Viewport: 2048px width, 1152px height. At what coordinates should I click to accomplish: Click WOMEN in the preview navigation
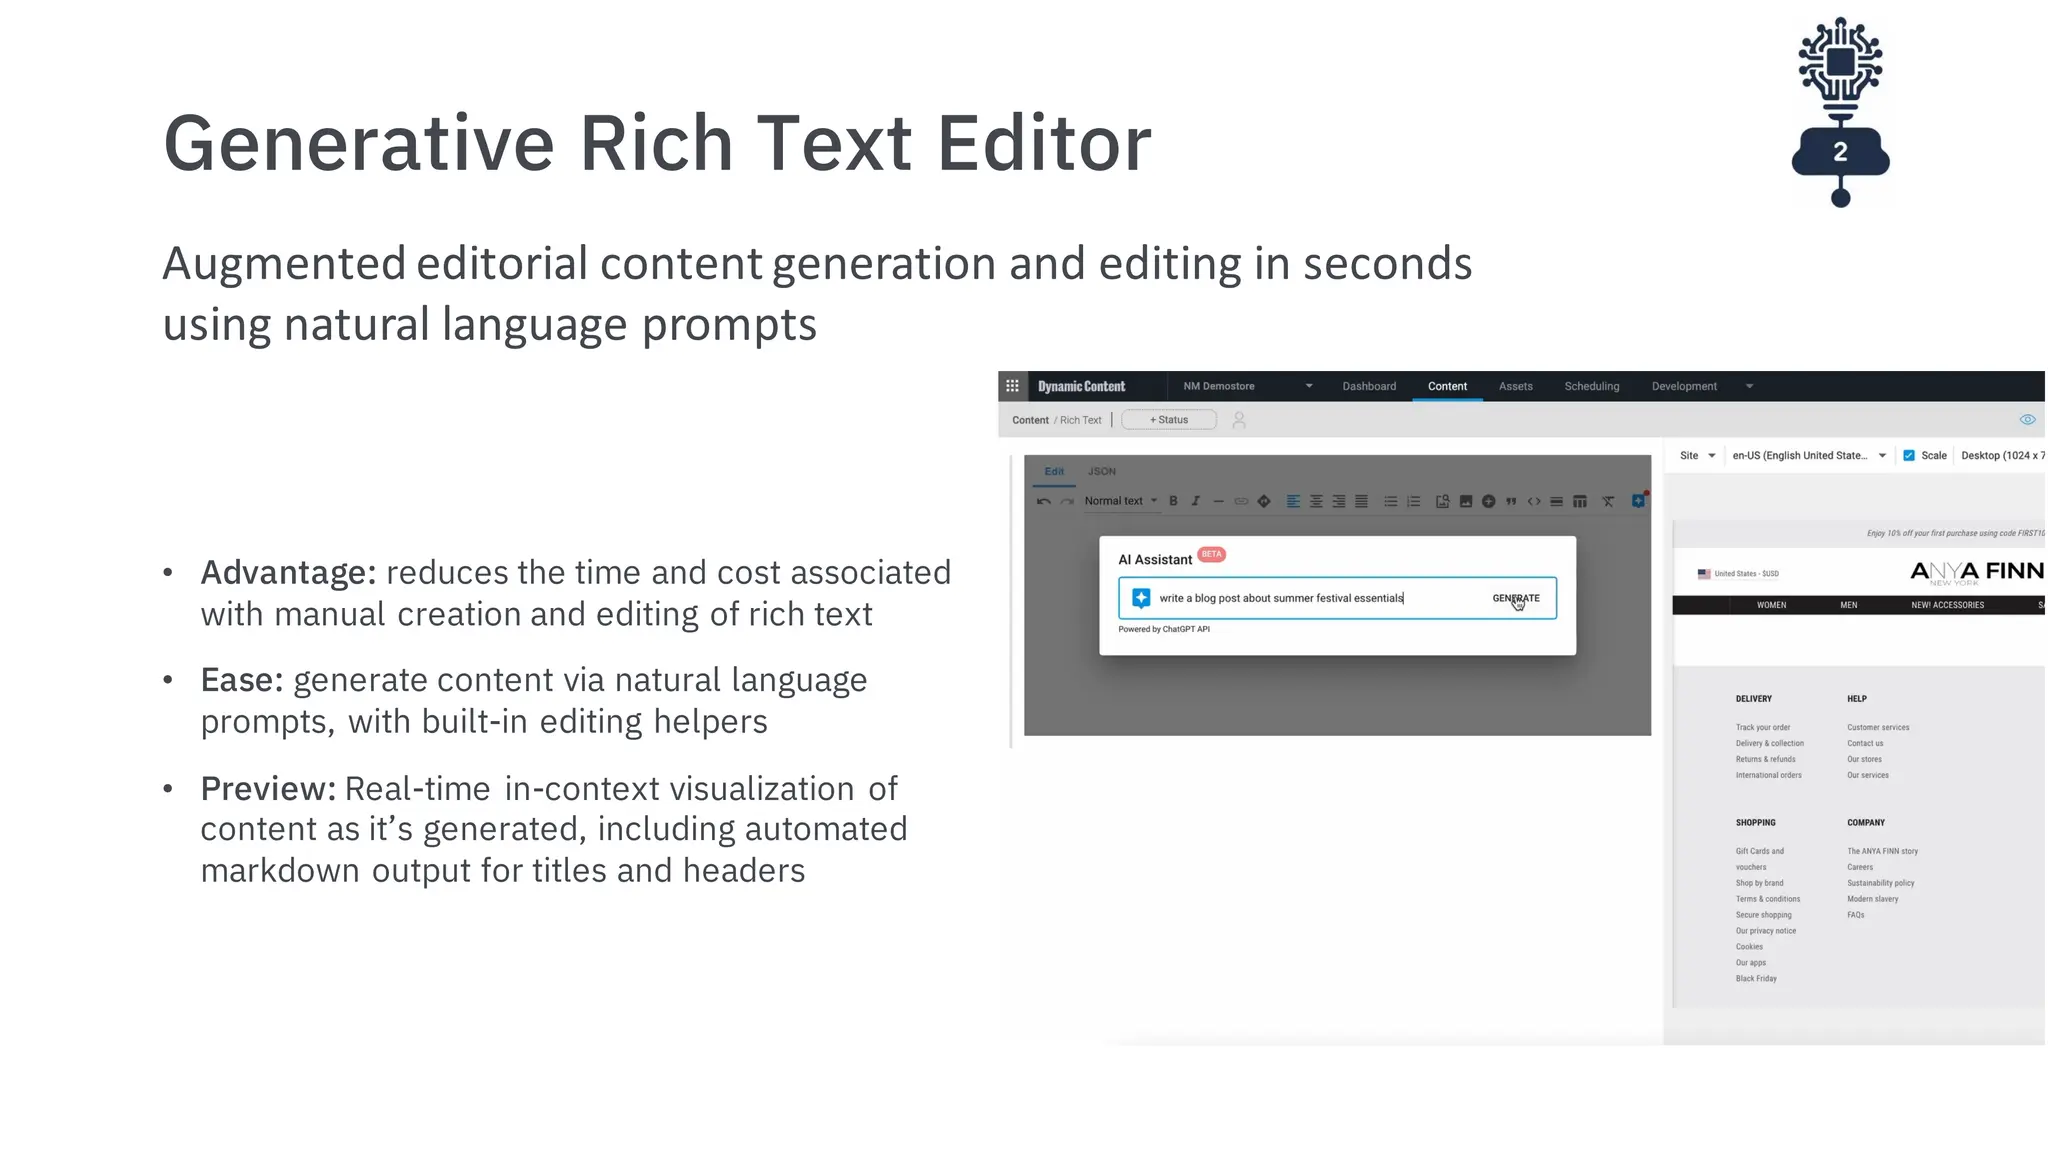pyautogui.click(x=1771, y=605)
